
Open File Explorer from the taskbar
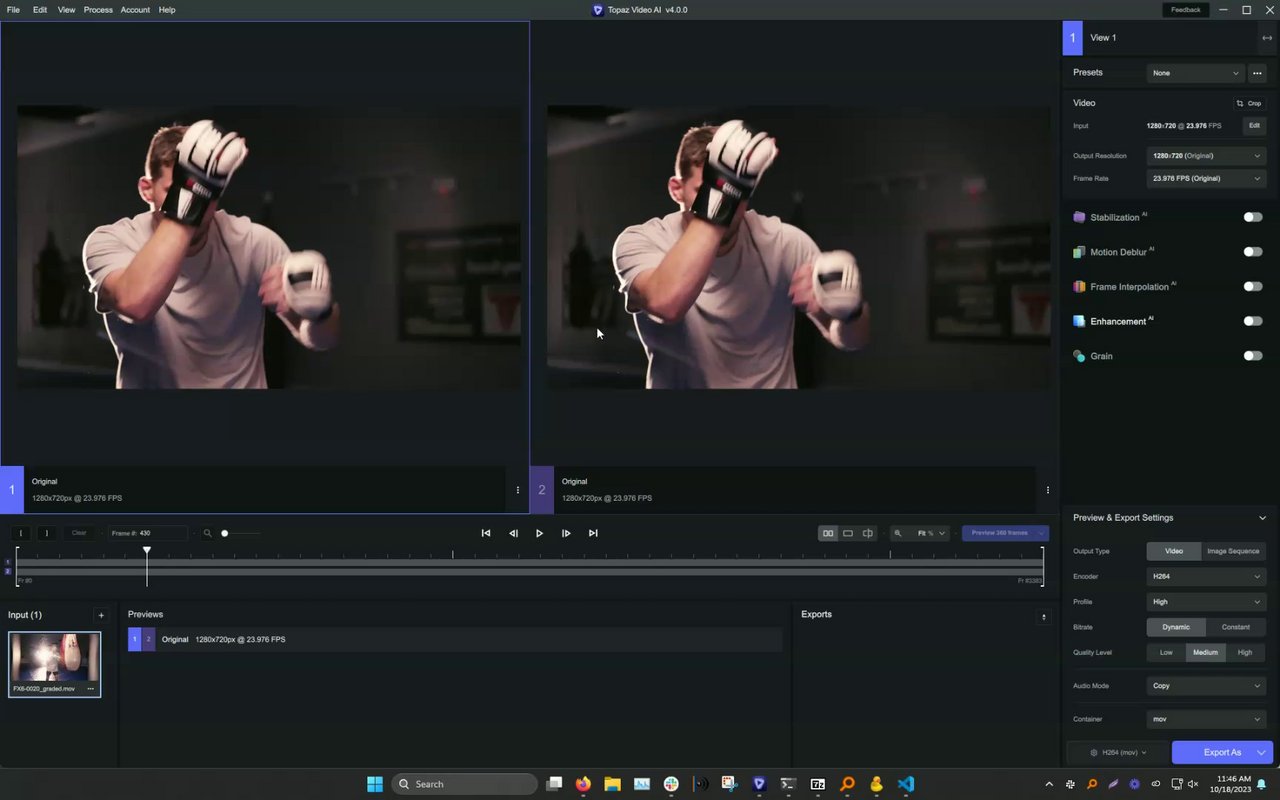pos(612,784)
